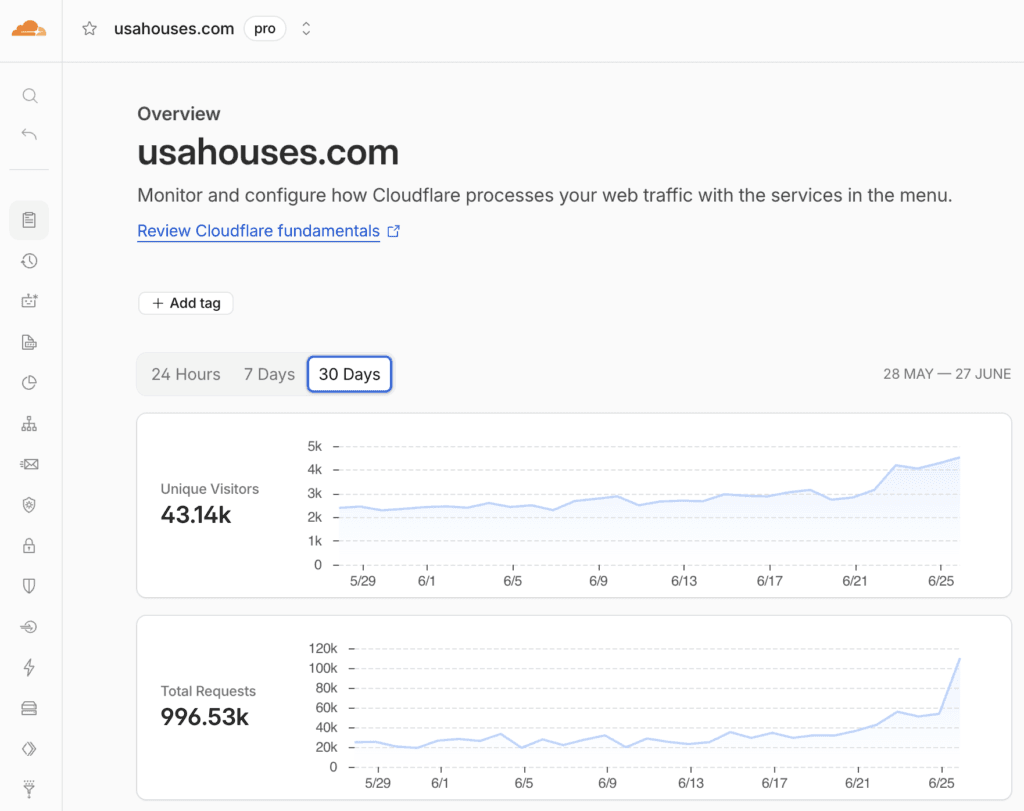
Task: Open the SSL/TLS lock icon
Action: [29, 545]
